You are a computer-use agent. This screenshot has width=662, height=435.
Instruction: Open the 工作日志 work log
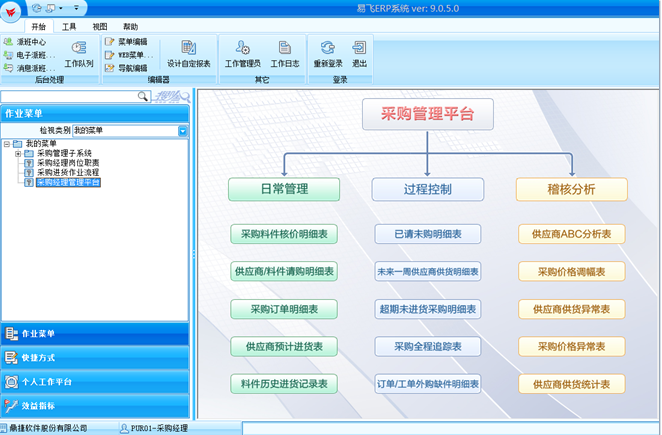(x=286, y=52)
